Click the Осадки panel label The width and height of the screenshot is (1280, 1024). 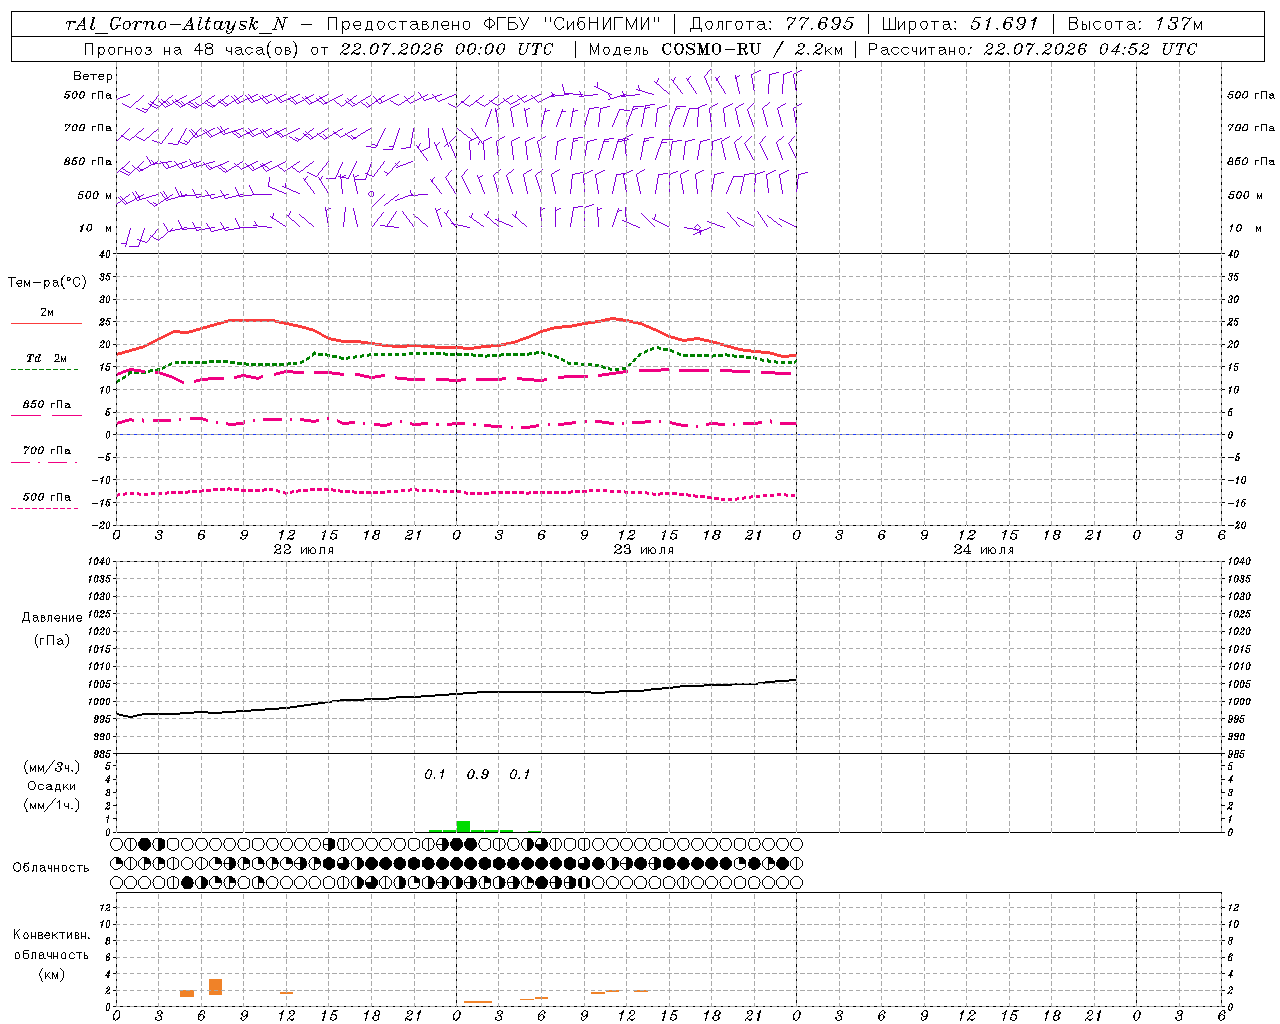52,786
